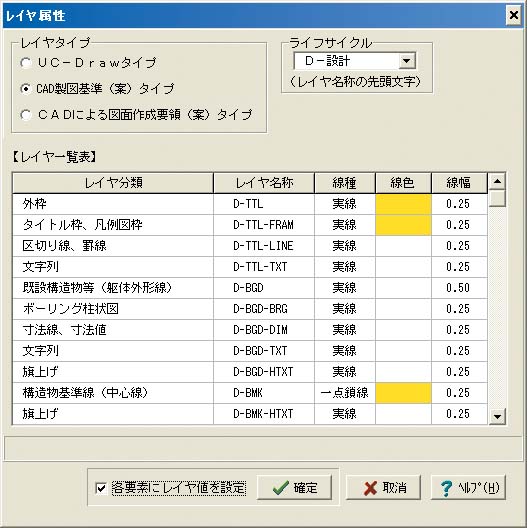Screen dimensions: 527x528
Task: Click the D-TTL-FRAM yellow color cell
Action: (x=403, y=225)
